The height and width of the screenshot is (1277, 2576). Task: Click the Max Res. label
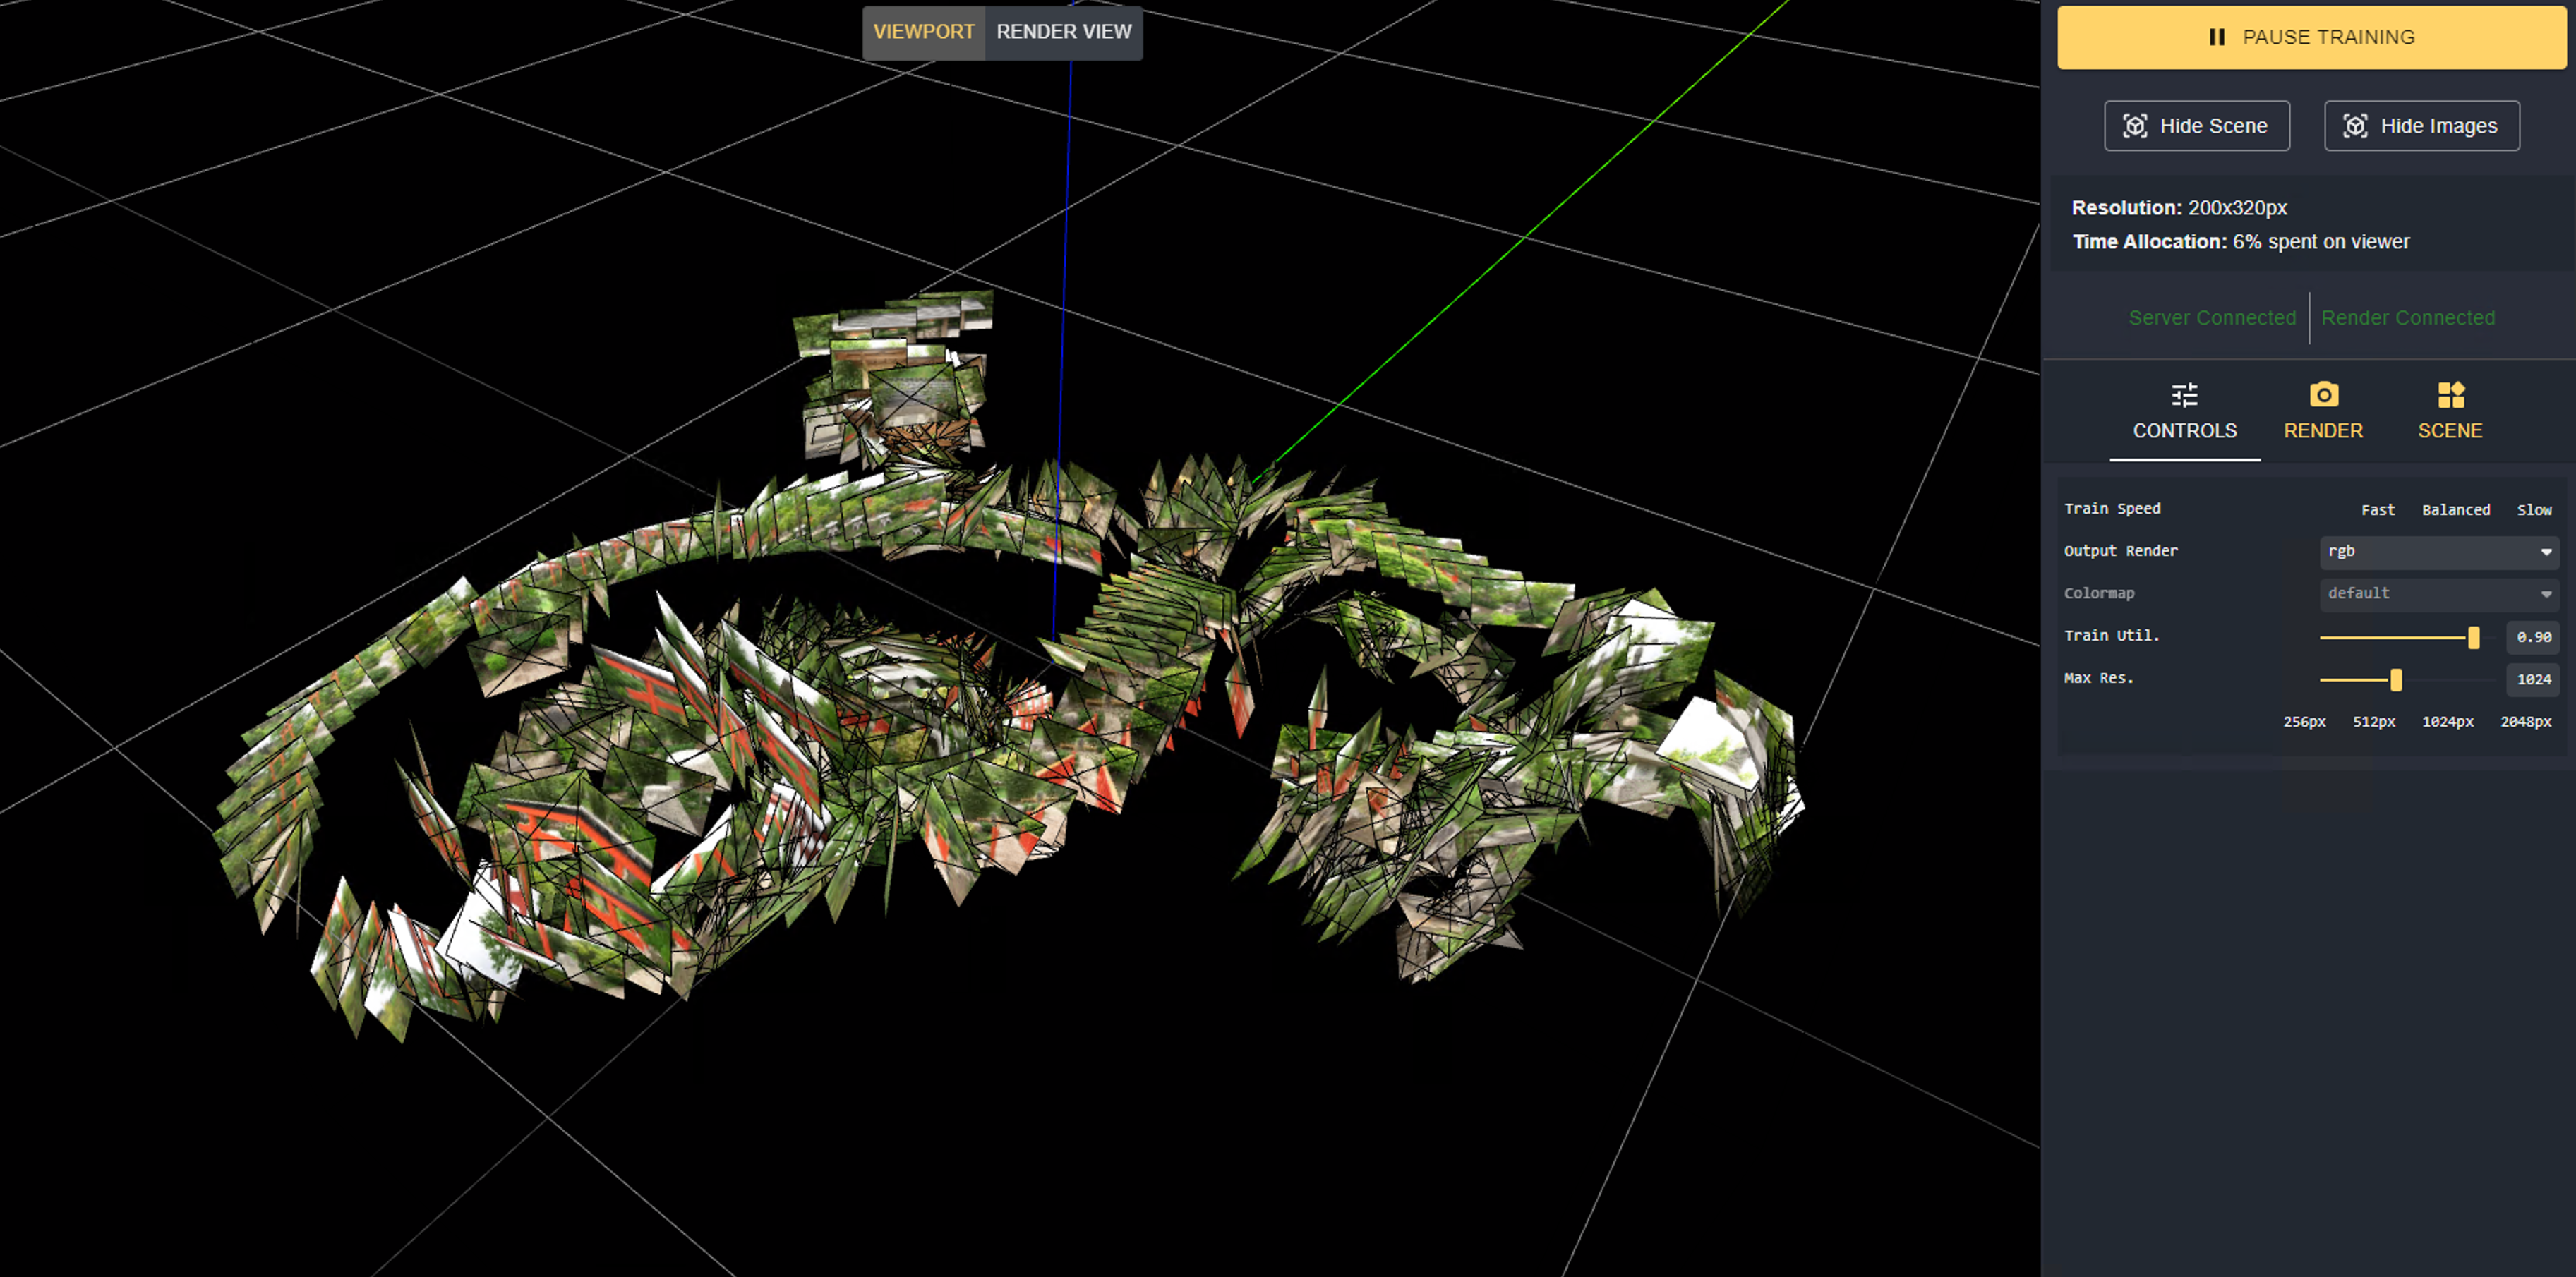click(2098, 679)
